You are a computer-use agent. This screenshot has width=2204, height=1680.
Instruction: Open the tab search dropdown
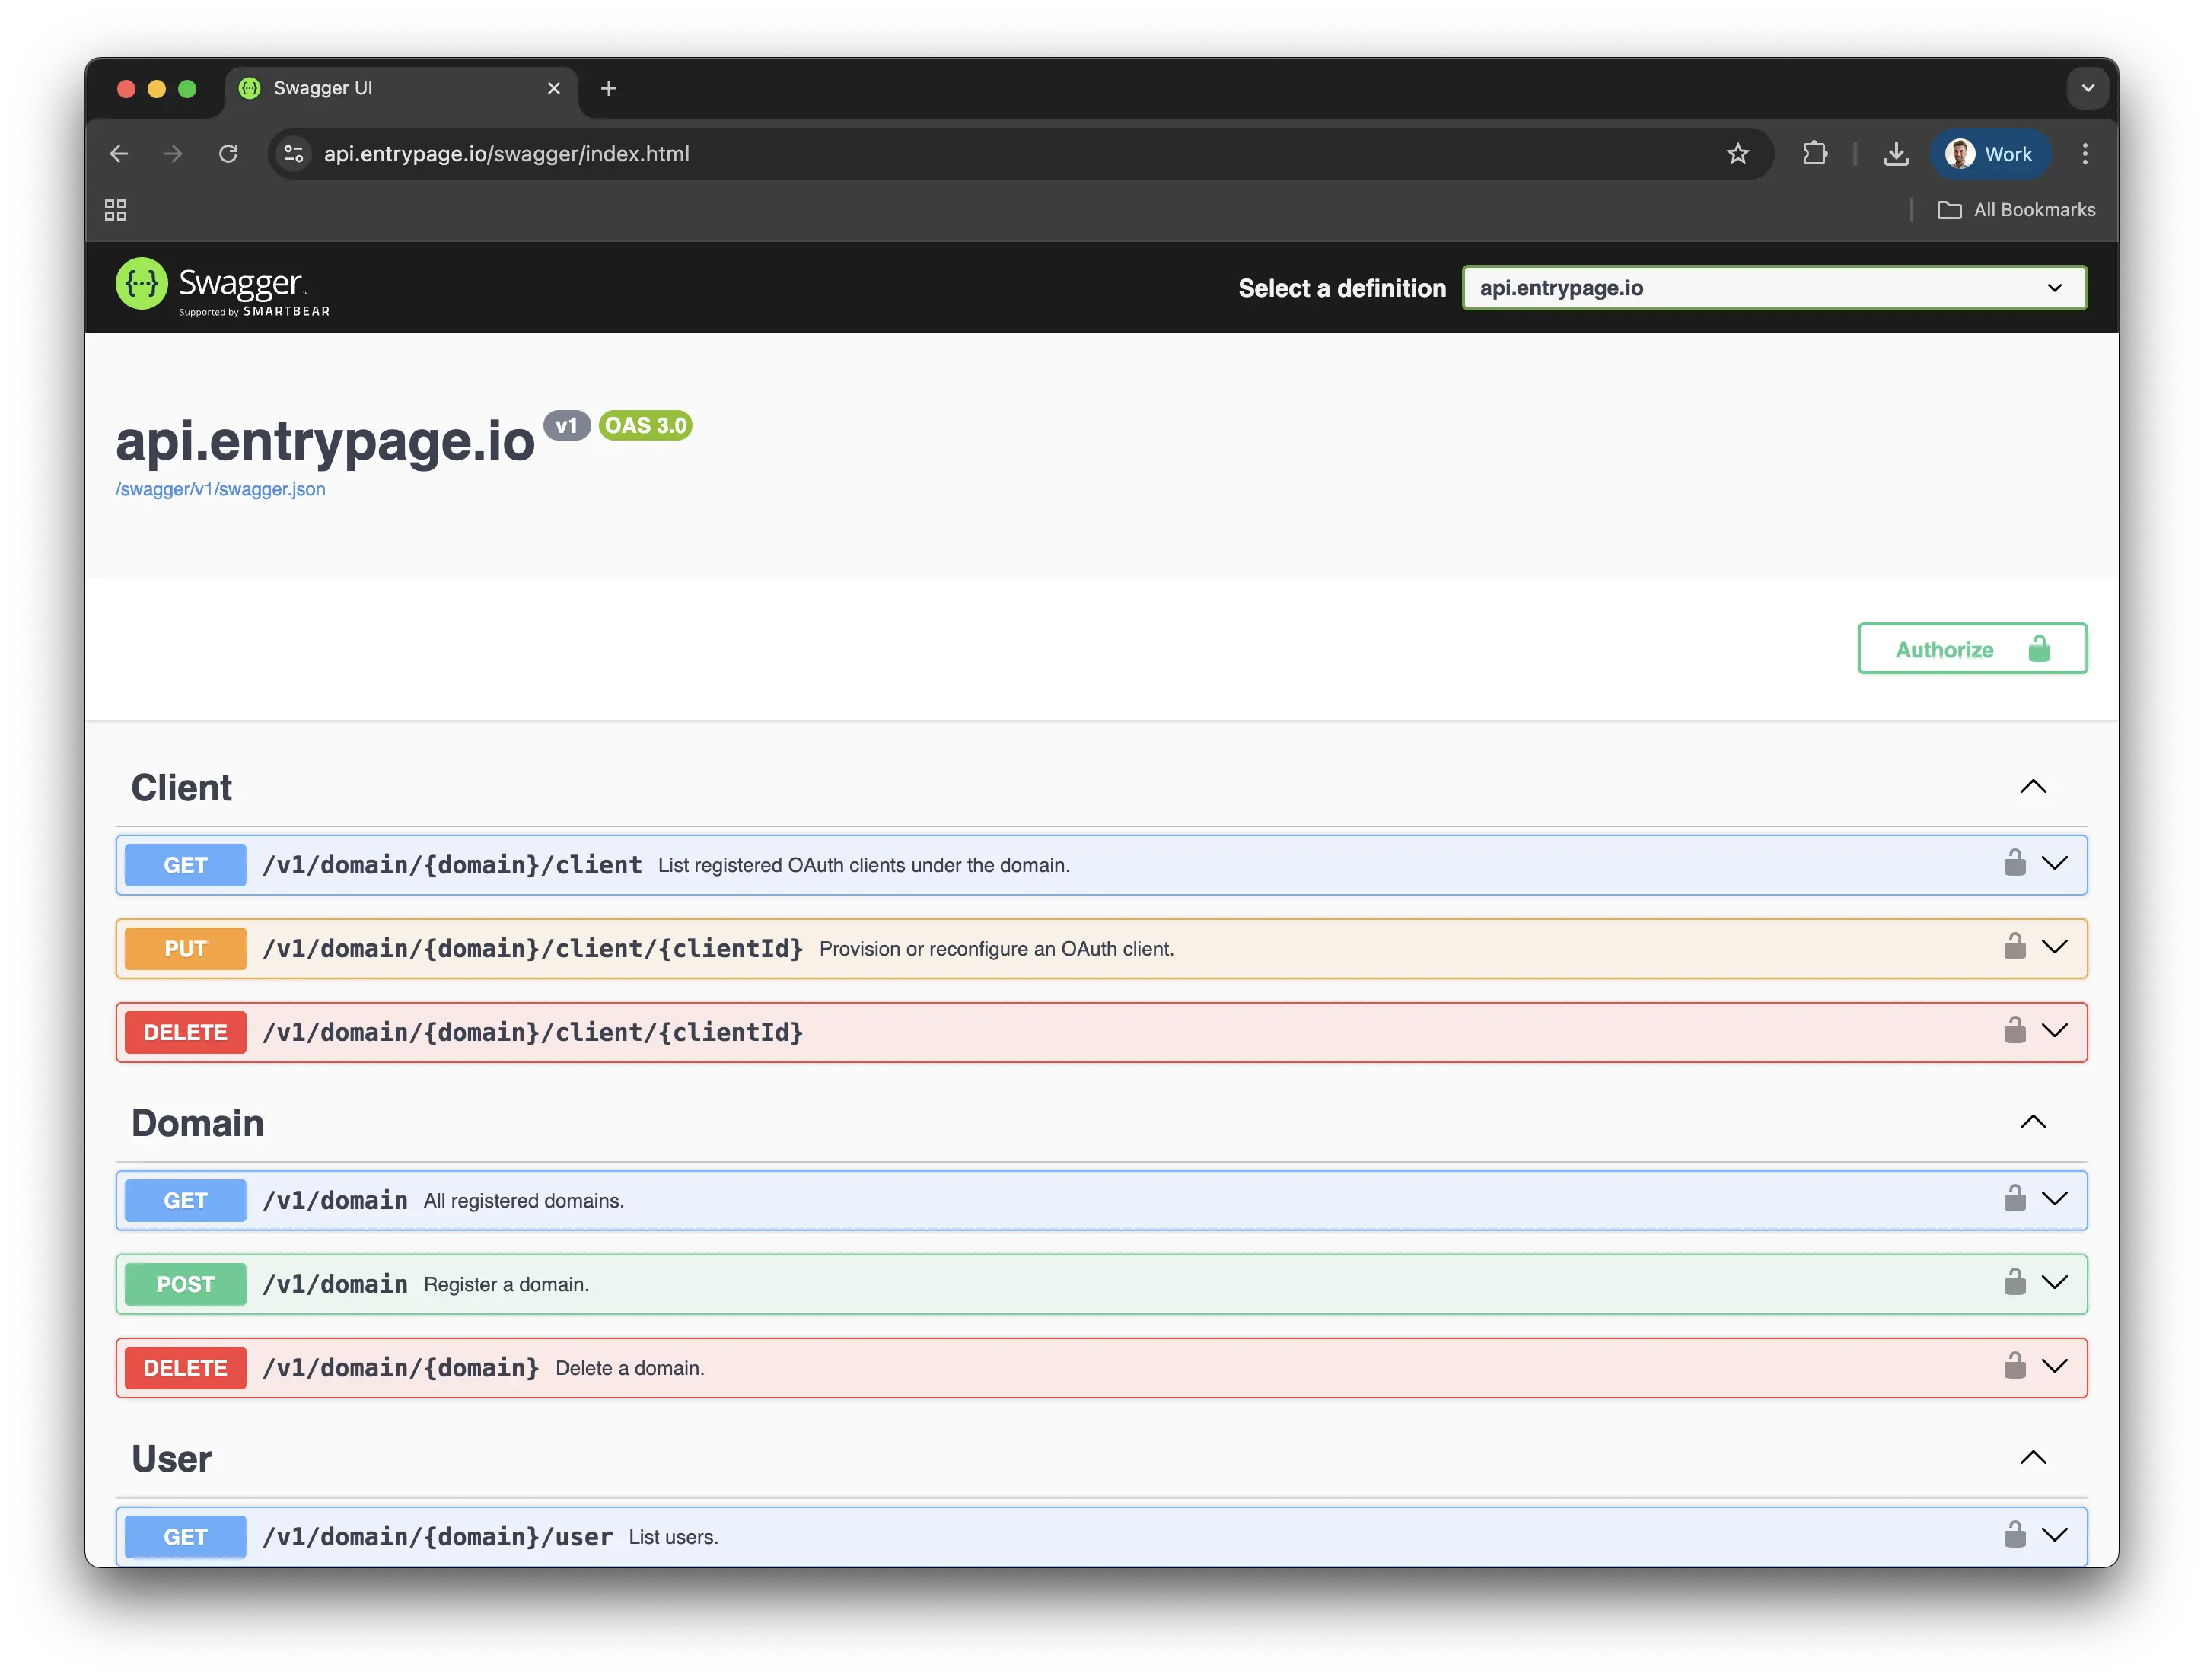[x=2088, y=88]
